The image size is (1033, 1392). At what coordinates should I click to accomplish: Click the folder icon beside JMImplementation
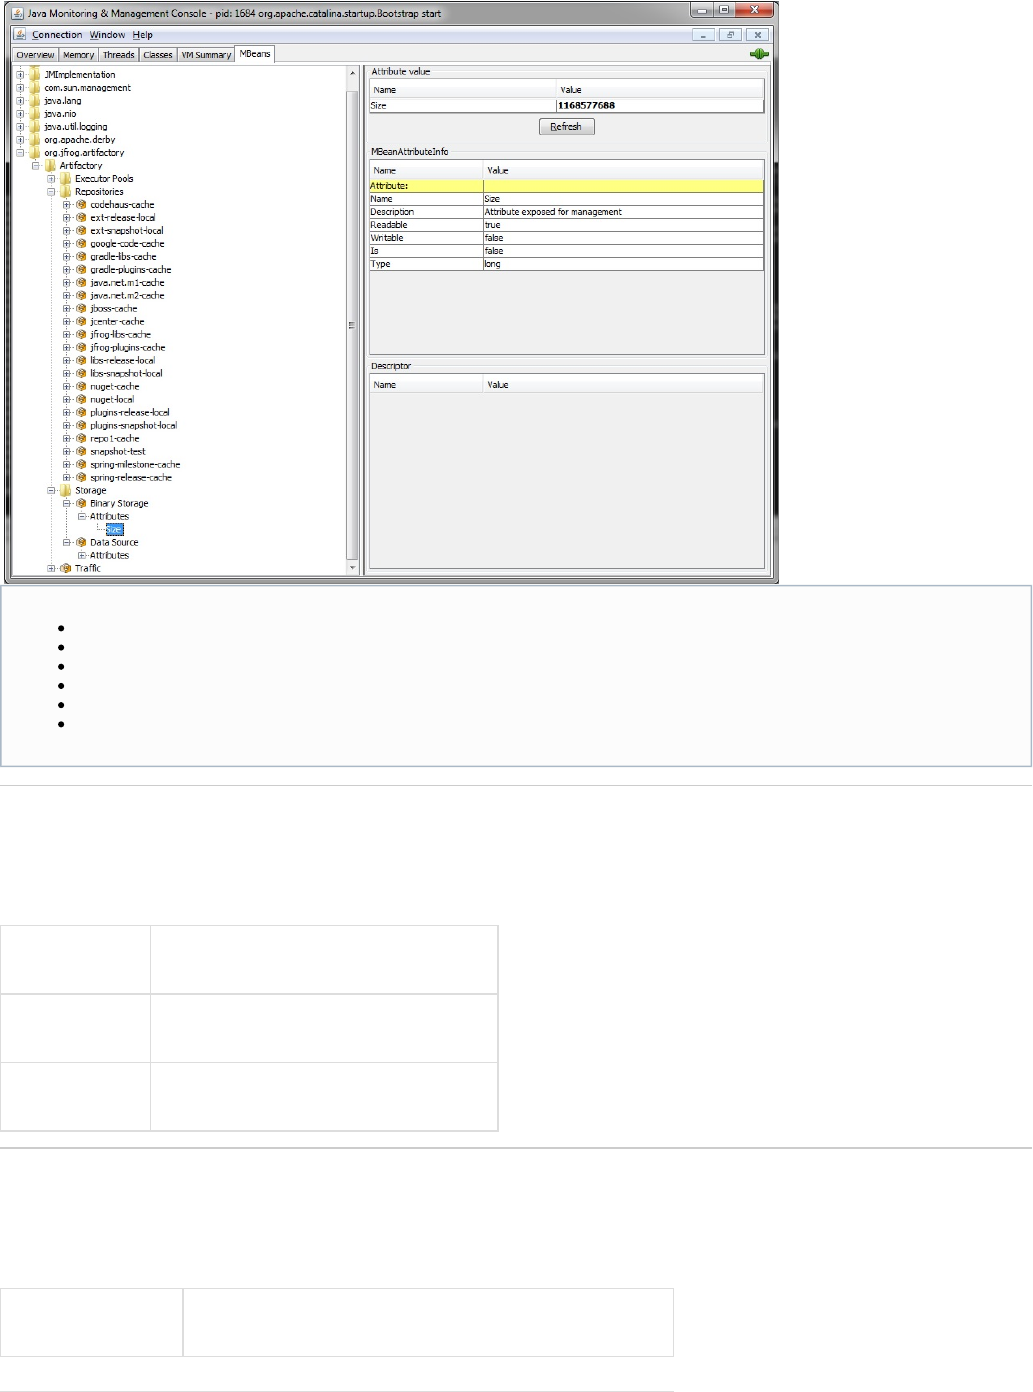pyautogui.click(x=35, y=74)
